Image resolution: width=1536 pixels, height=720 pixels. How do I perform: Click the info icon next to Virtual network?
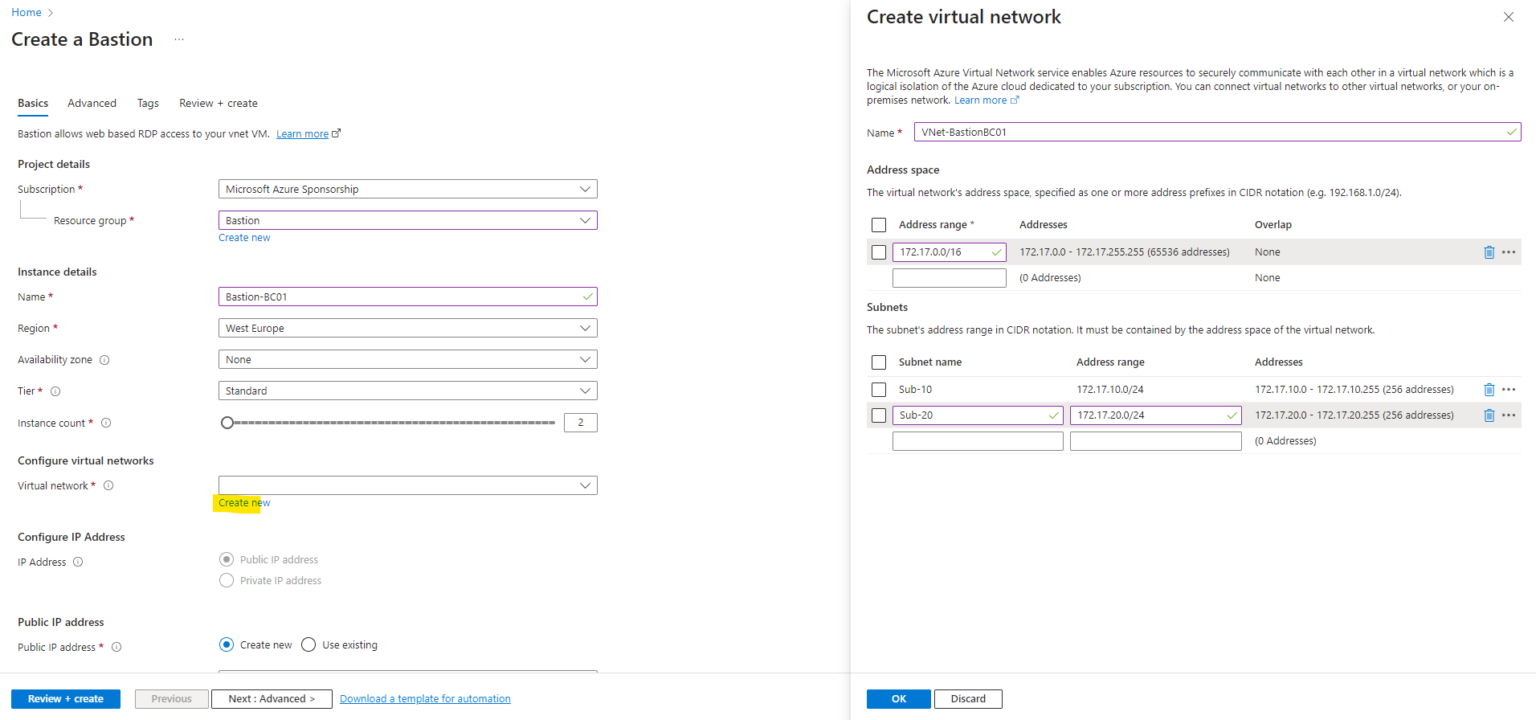109,485
